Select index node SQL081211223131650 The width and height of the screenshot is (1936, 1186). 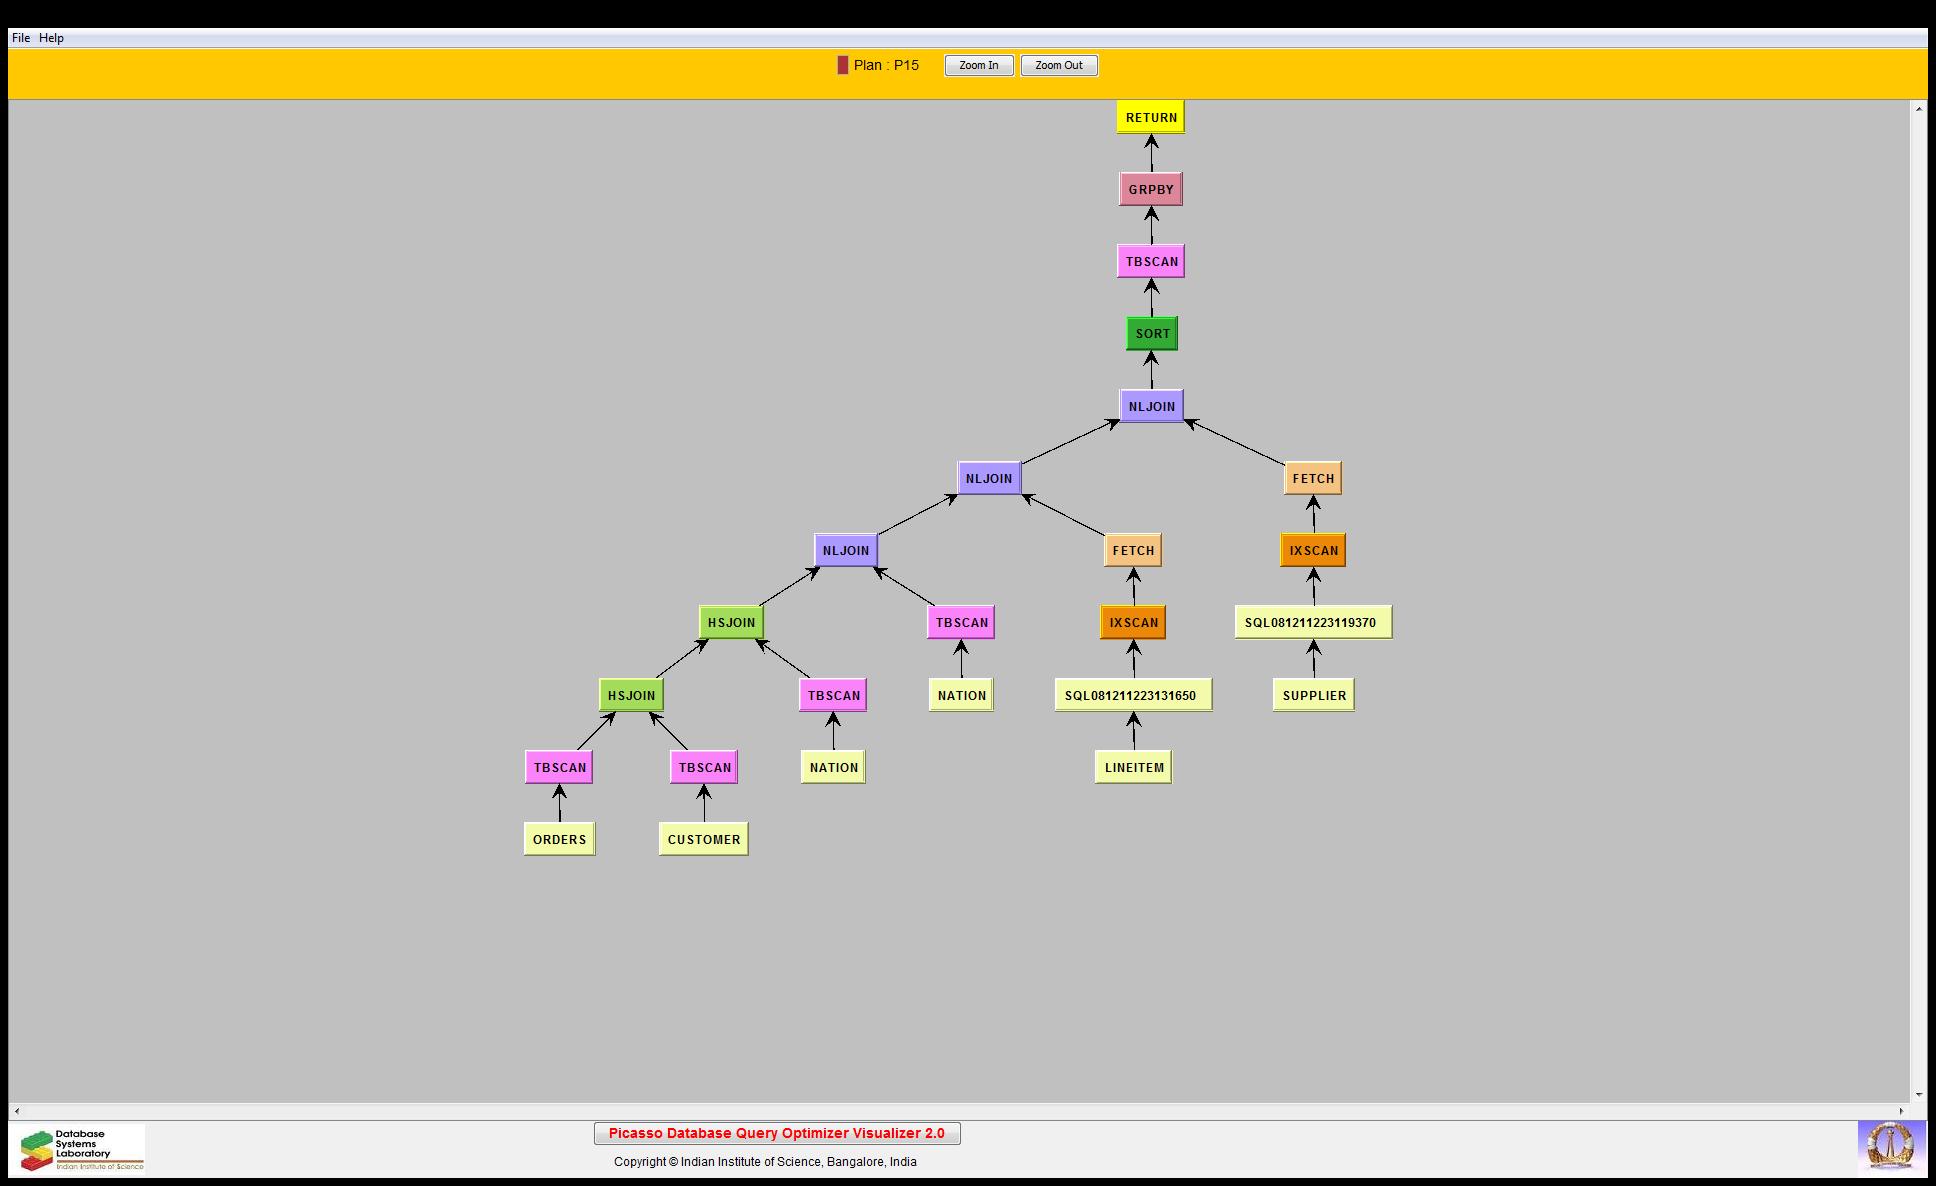(1132, 695)
